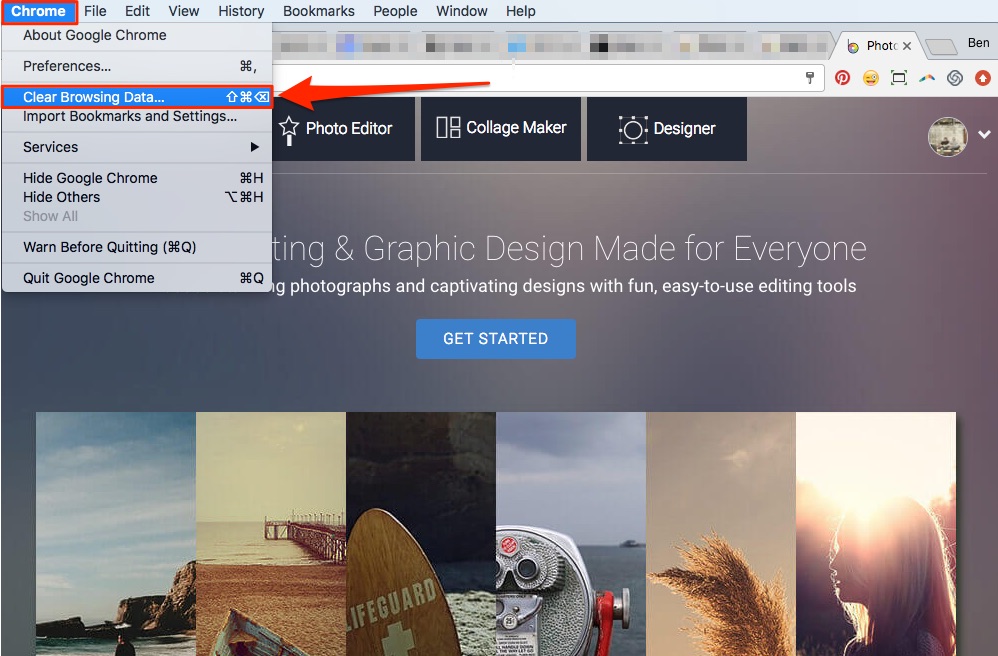Click the BeFunky tab favicon
This screenshot has height=656, width=998.
[853, 46]
